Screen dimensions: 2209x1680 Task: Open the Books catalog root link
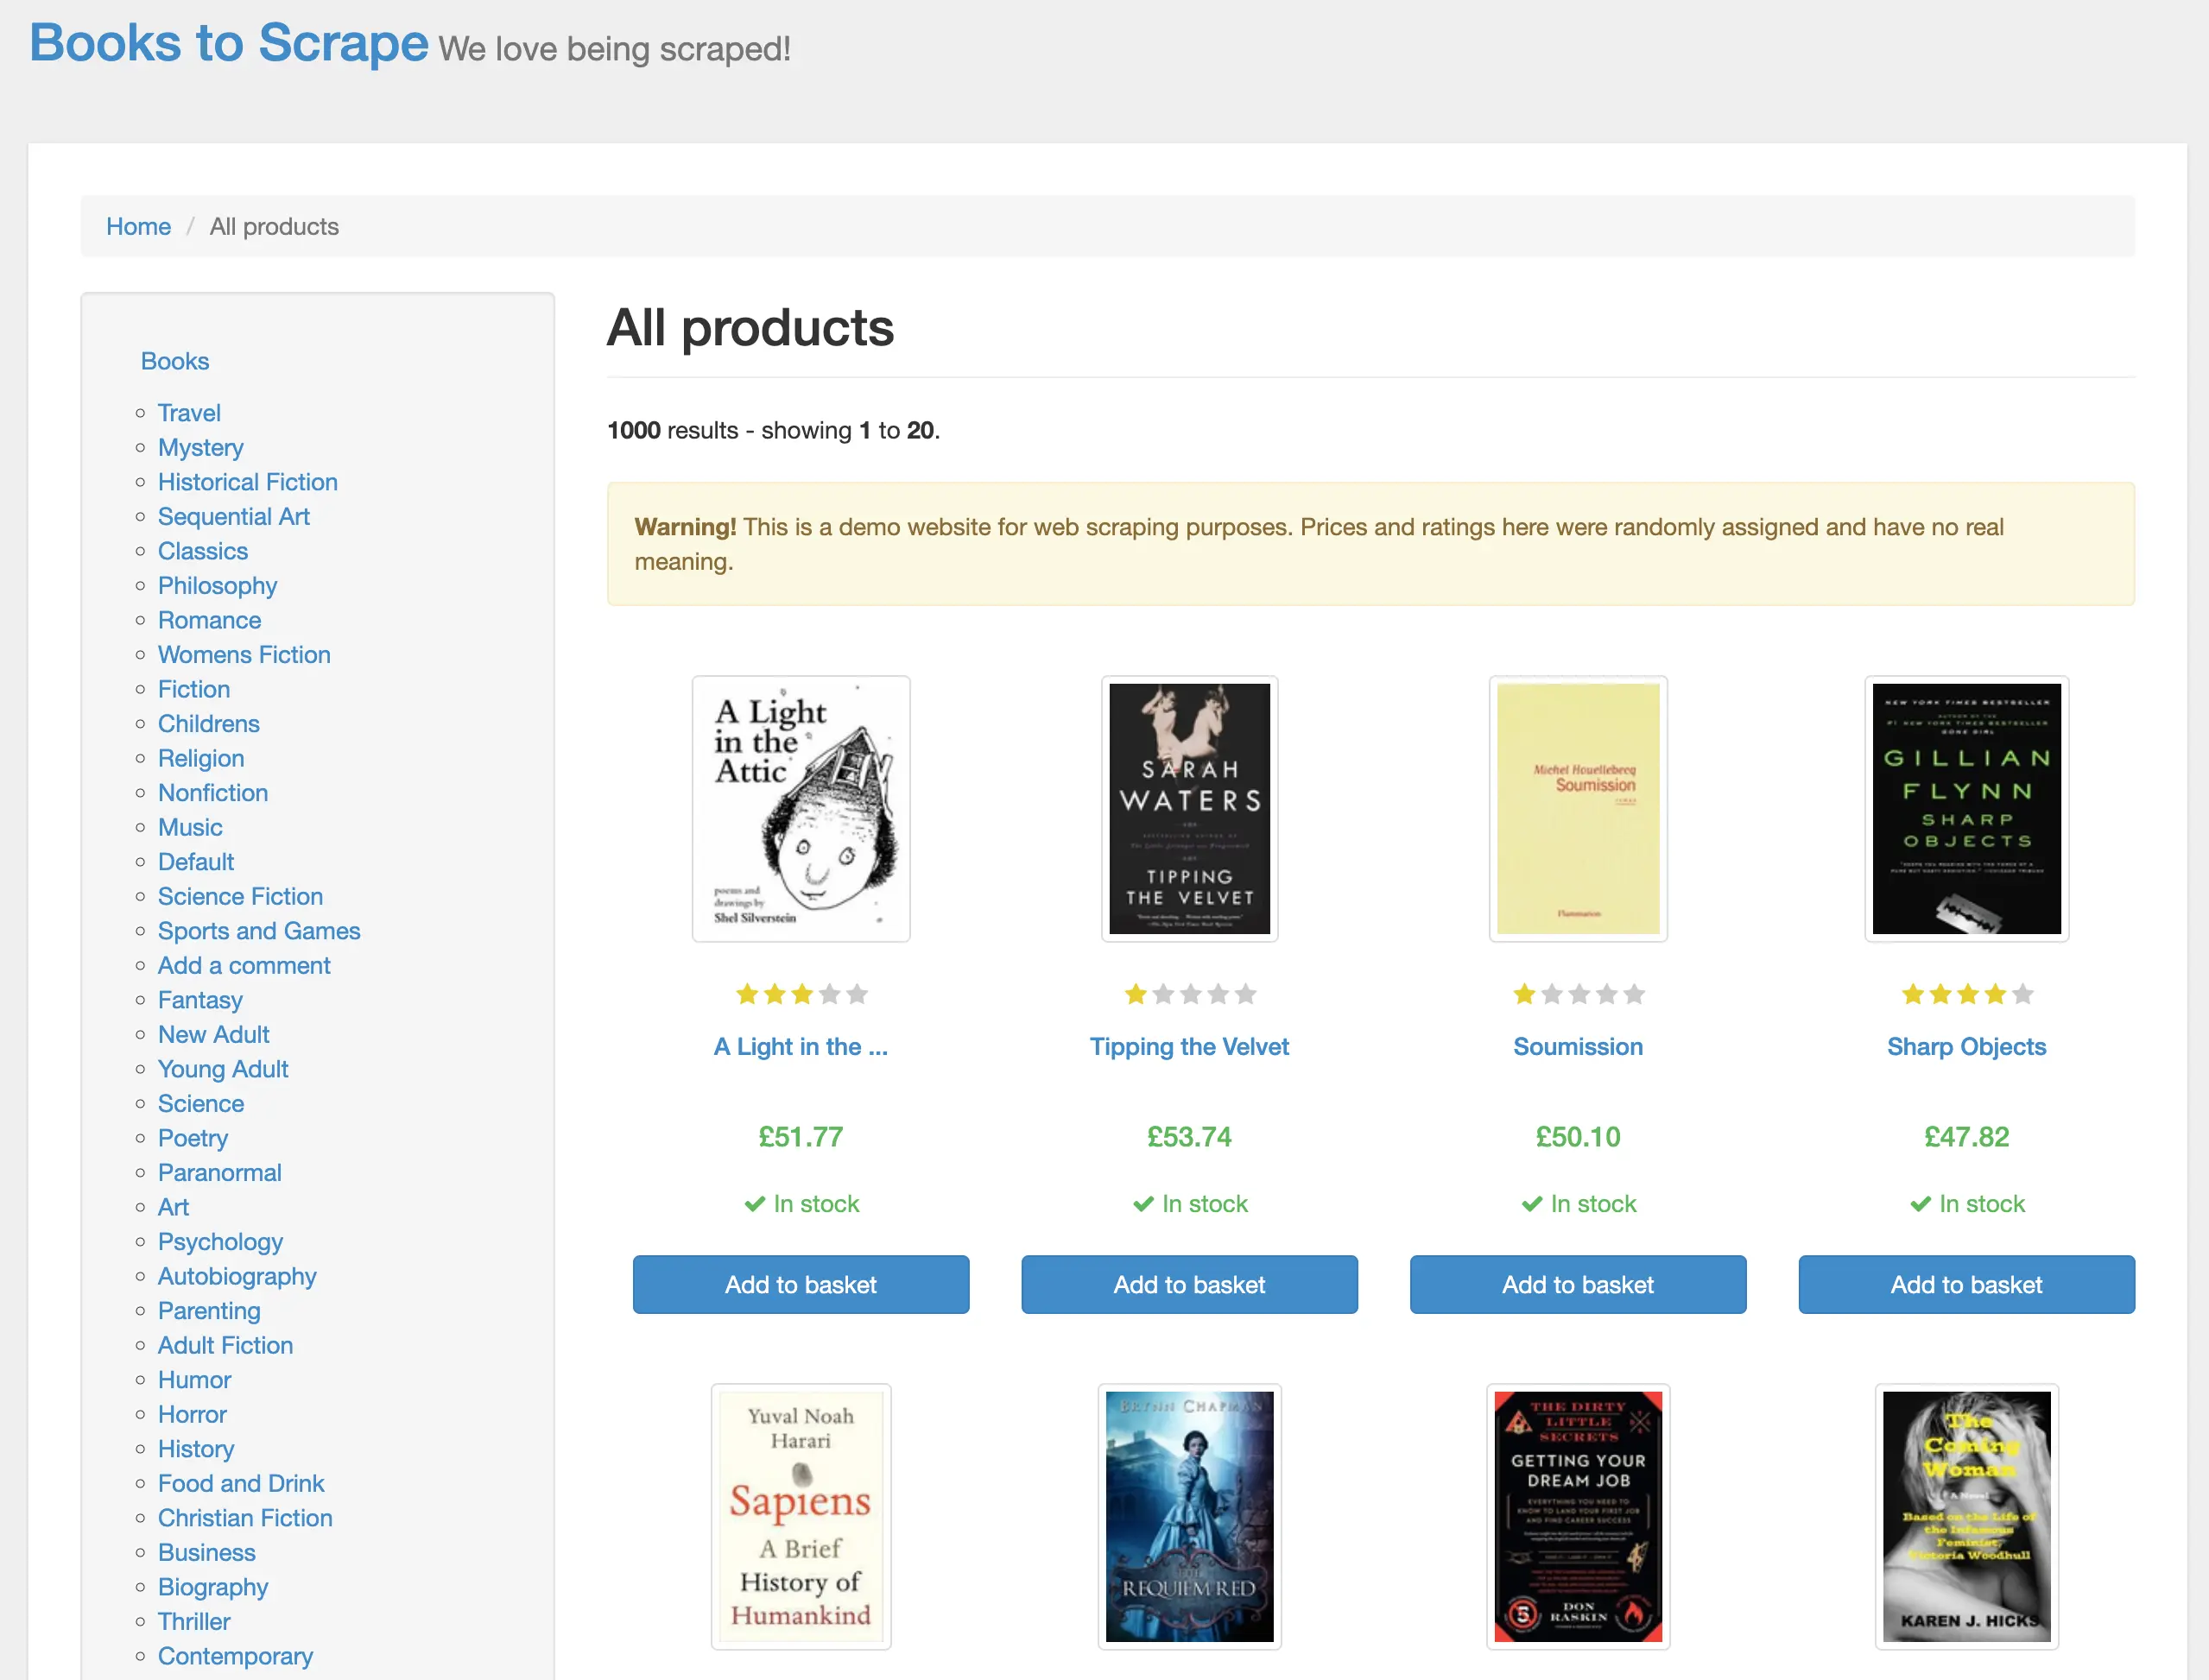click(x=174, y=361)
